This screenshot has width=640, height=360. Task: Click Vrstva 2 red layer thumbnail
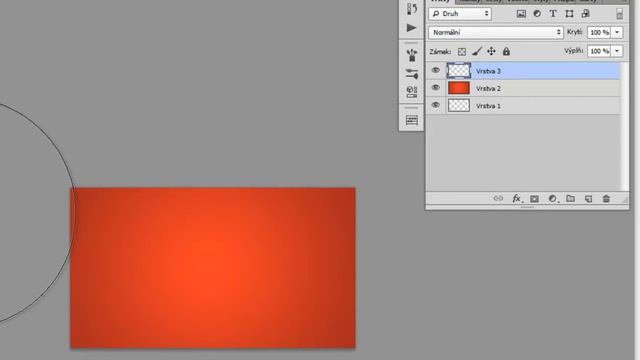coord(459,88)
